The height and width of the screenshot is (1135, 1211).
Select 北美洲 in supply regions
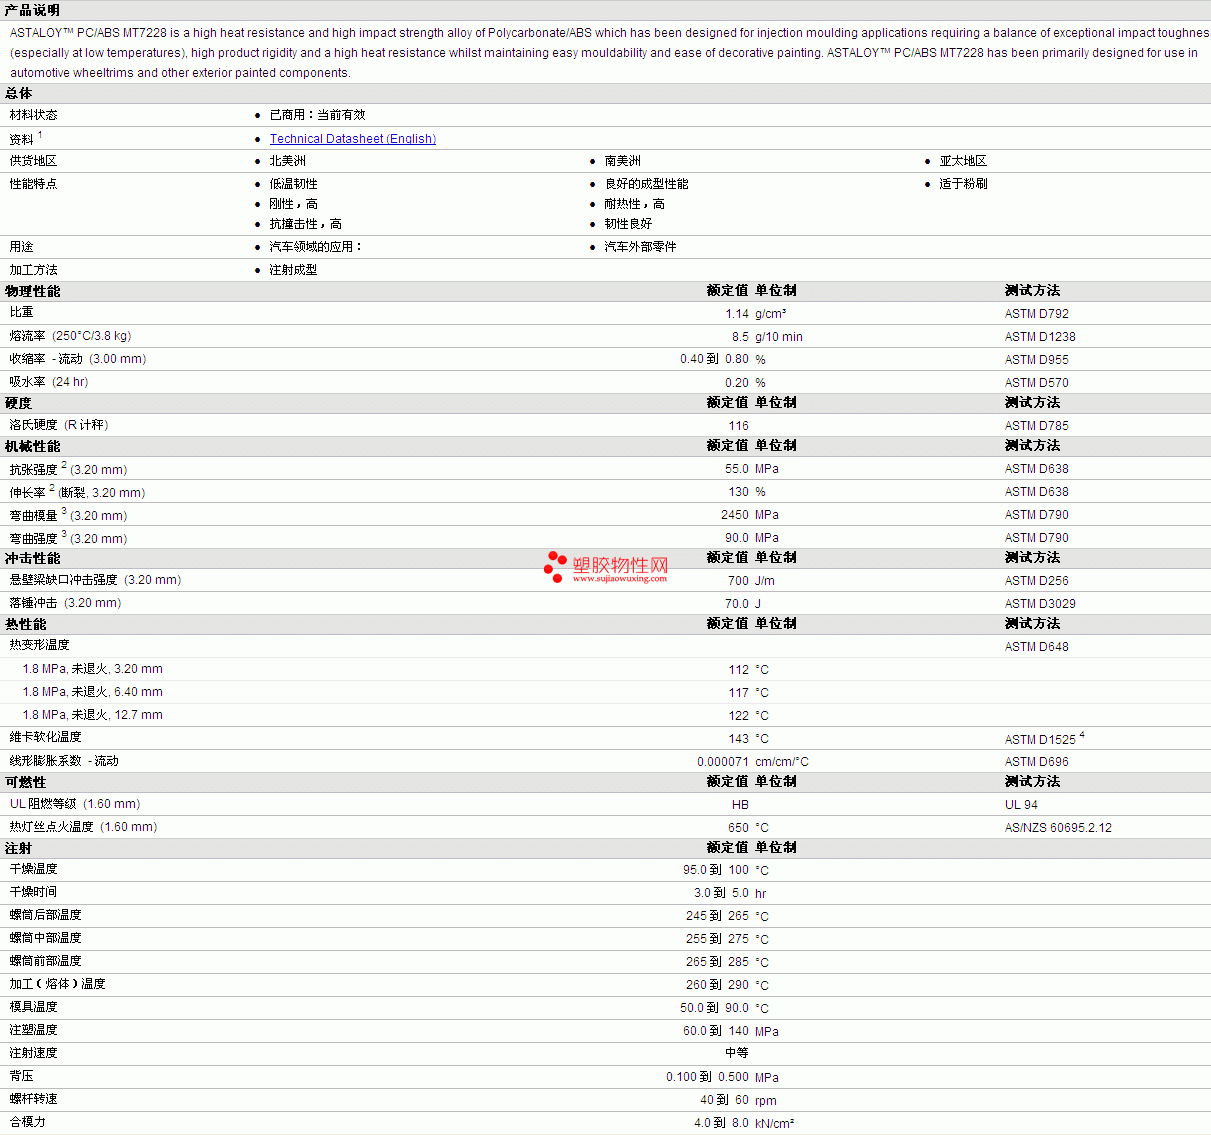[287, 161]
